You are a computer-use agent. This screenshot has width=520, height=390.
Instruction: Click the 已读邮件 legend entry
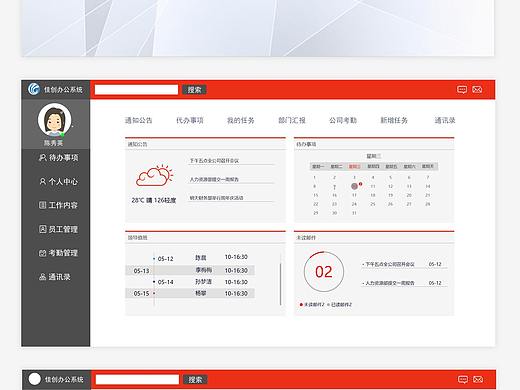(339, 305)
